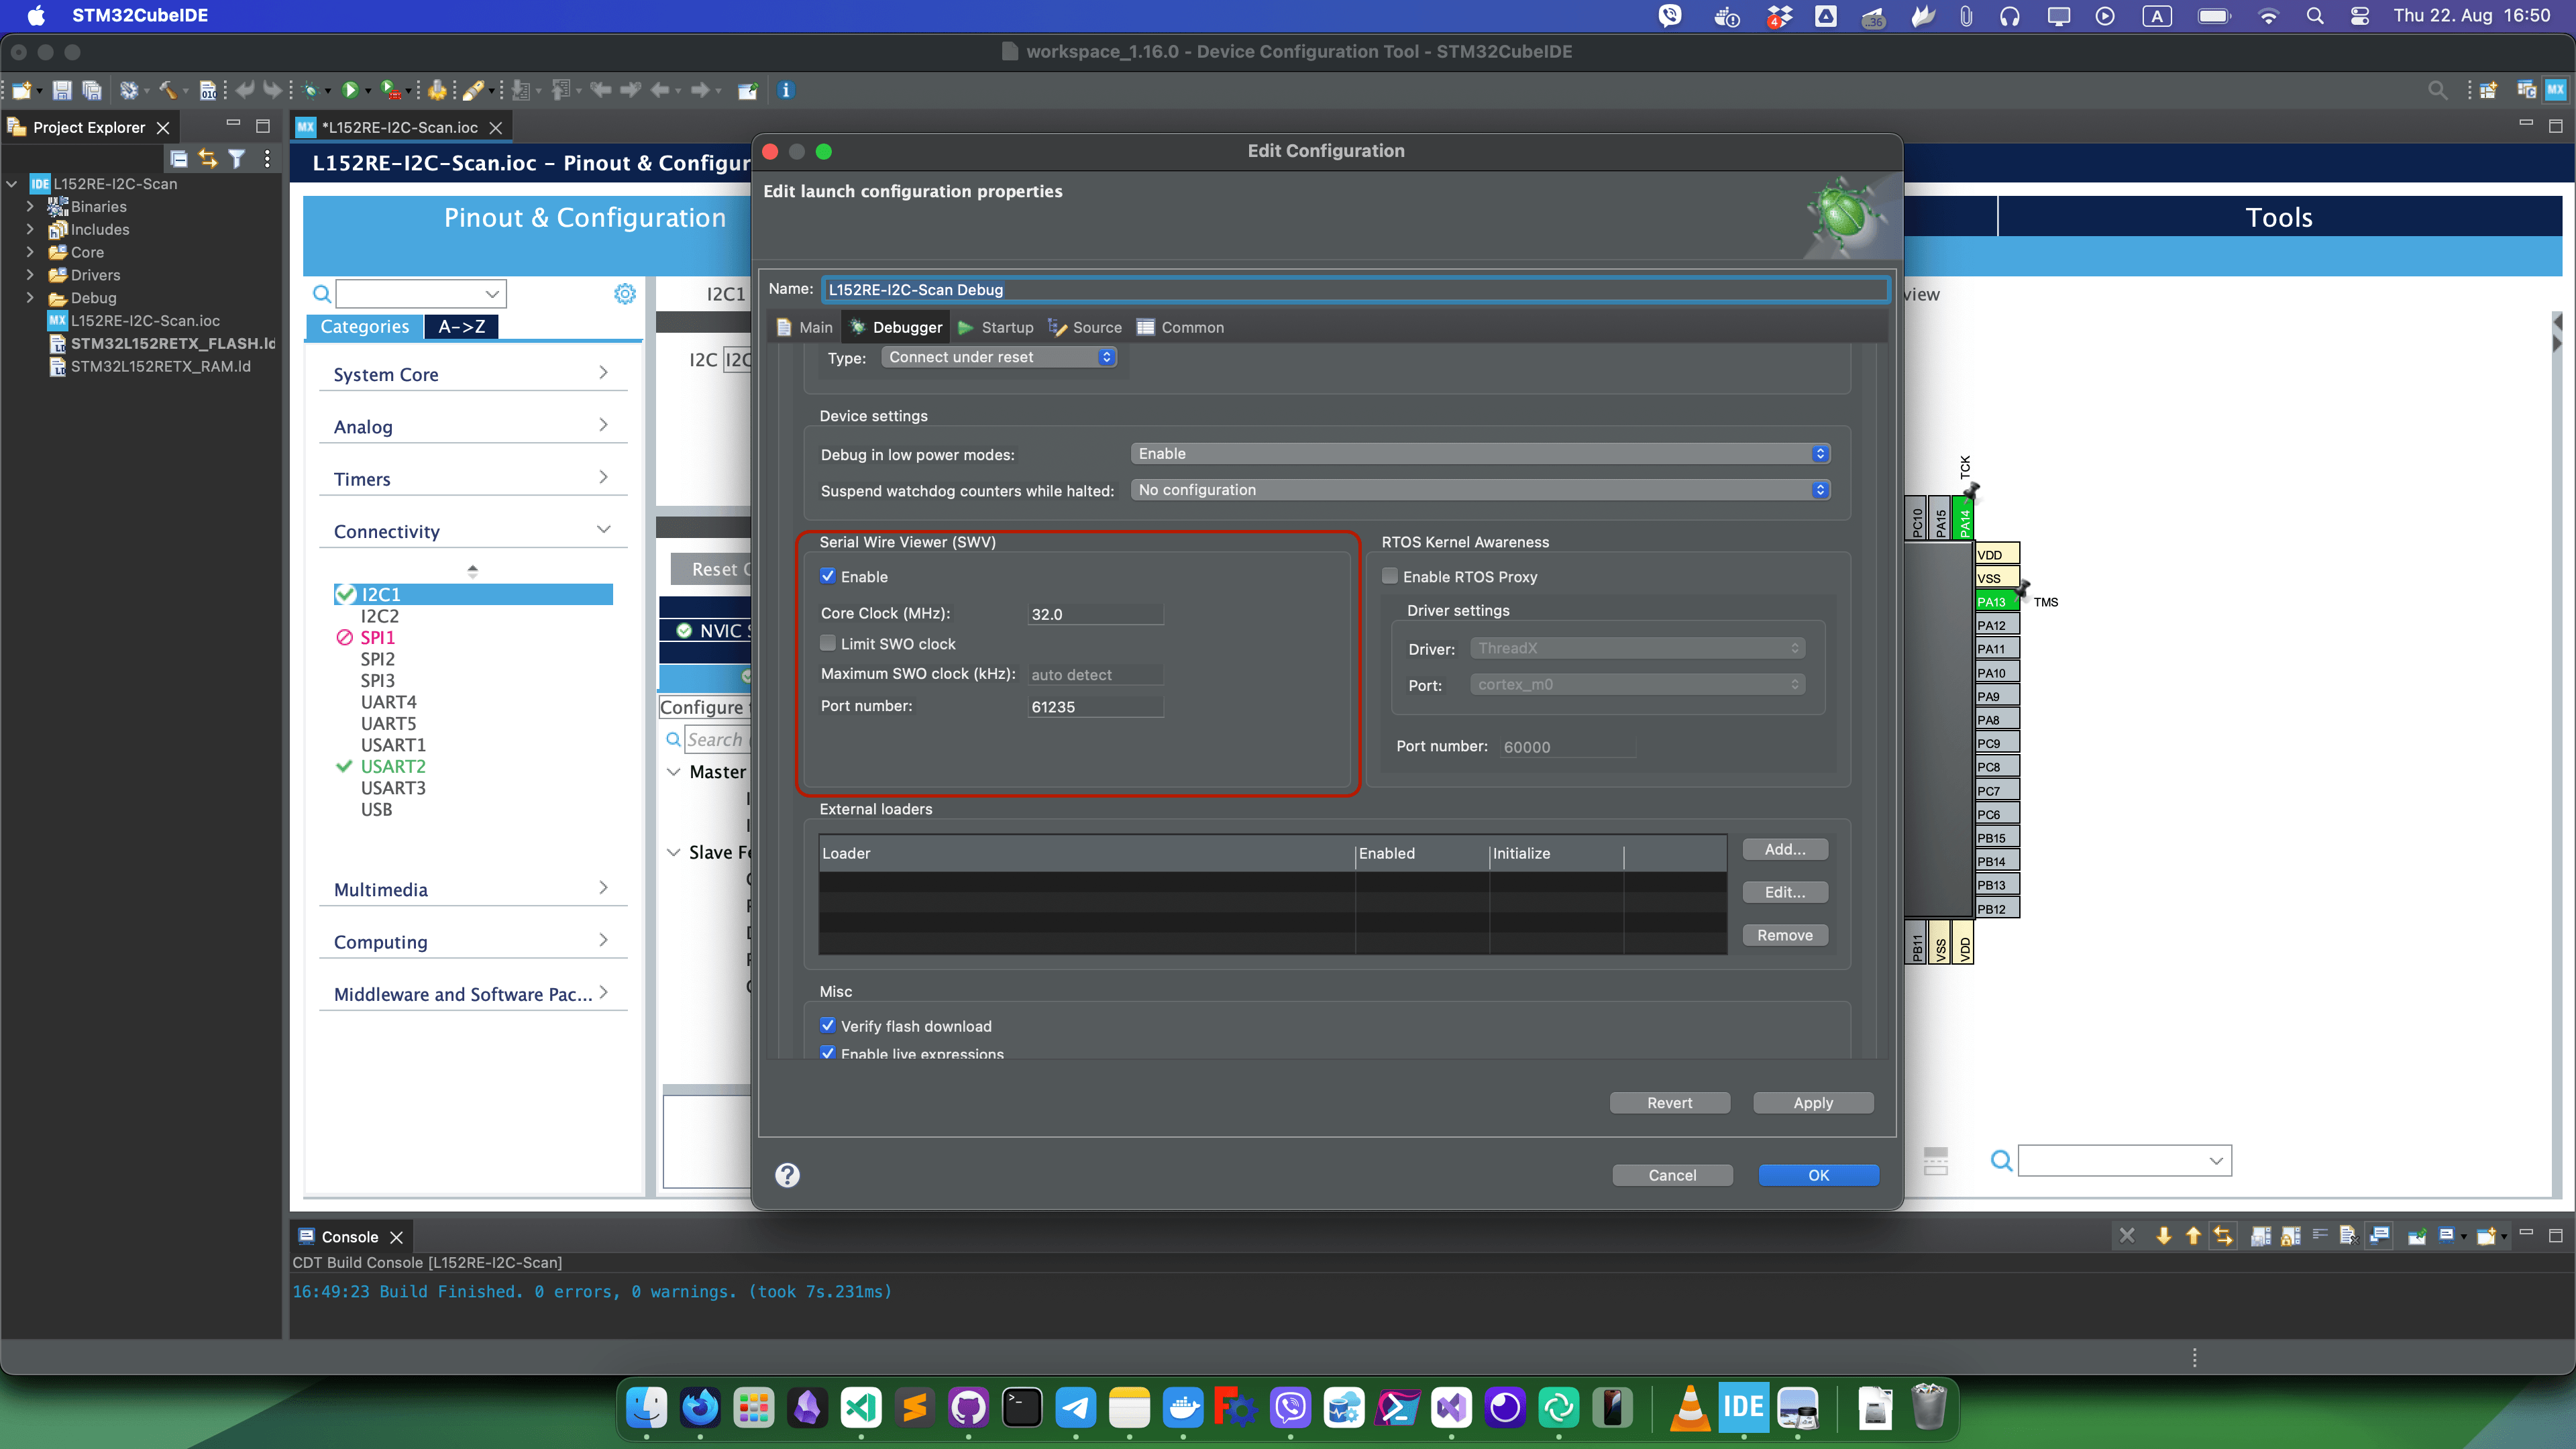
Task: Open the Connect under reset Type dropdown
Action: (x=999, y=357)
